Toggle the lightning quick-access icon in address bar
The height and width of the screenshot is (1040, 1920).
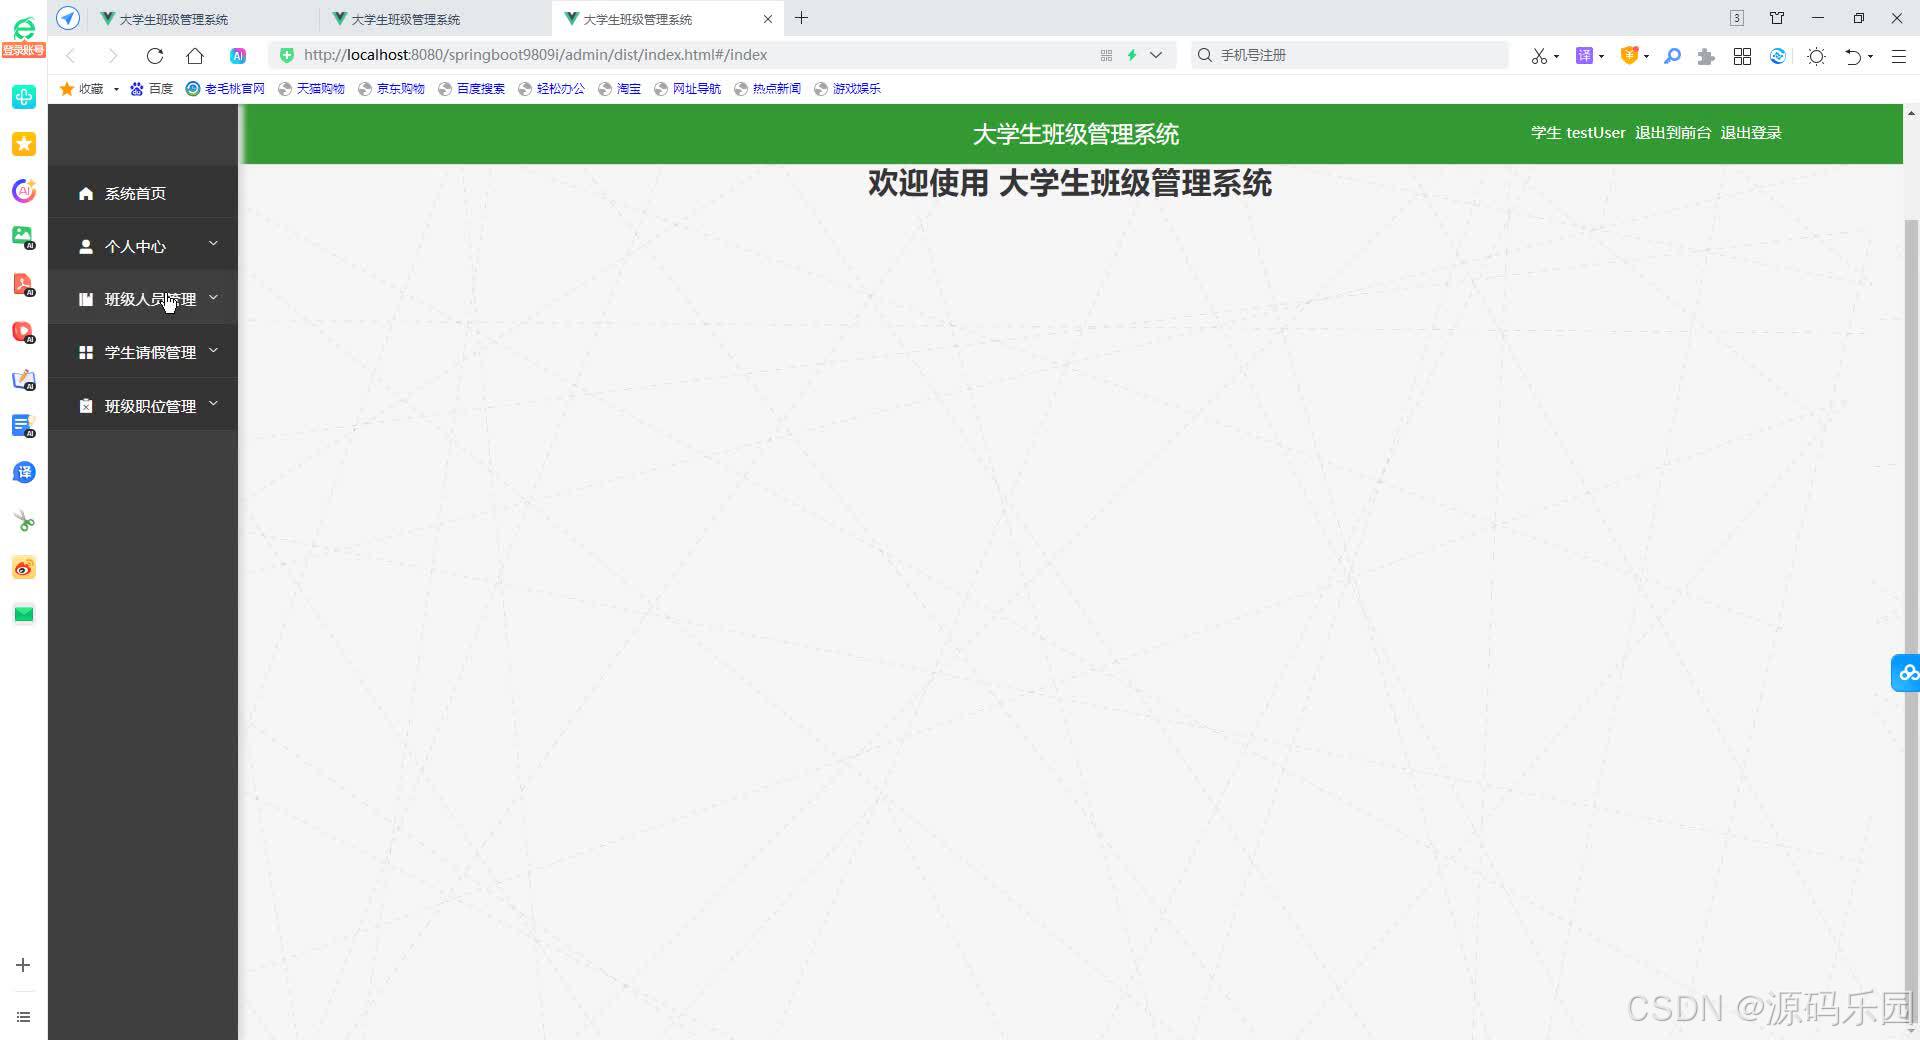tap(1131, 55)
